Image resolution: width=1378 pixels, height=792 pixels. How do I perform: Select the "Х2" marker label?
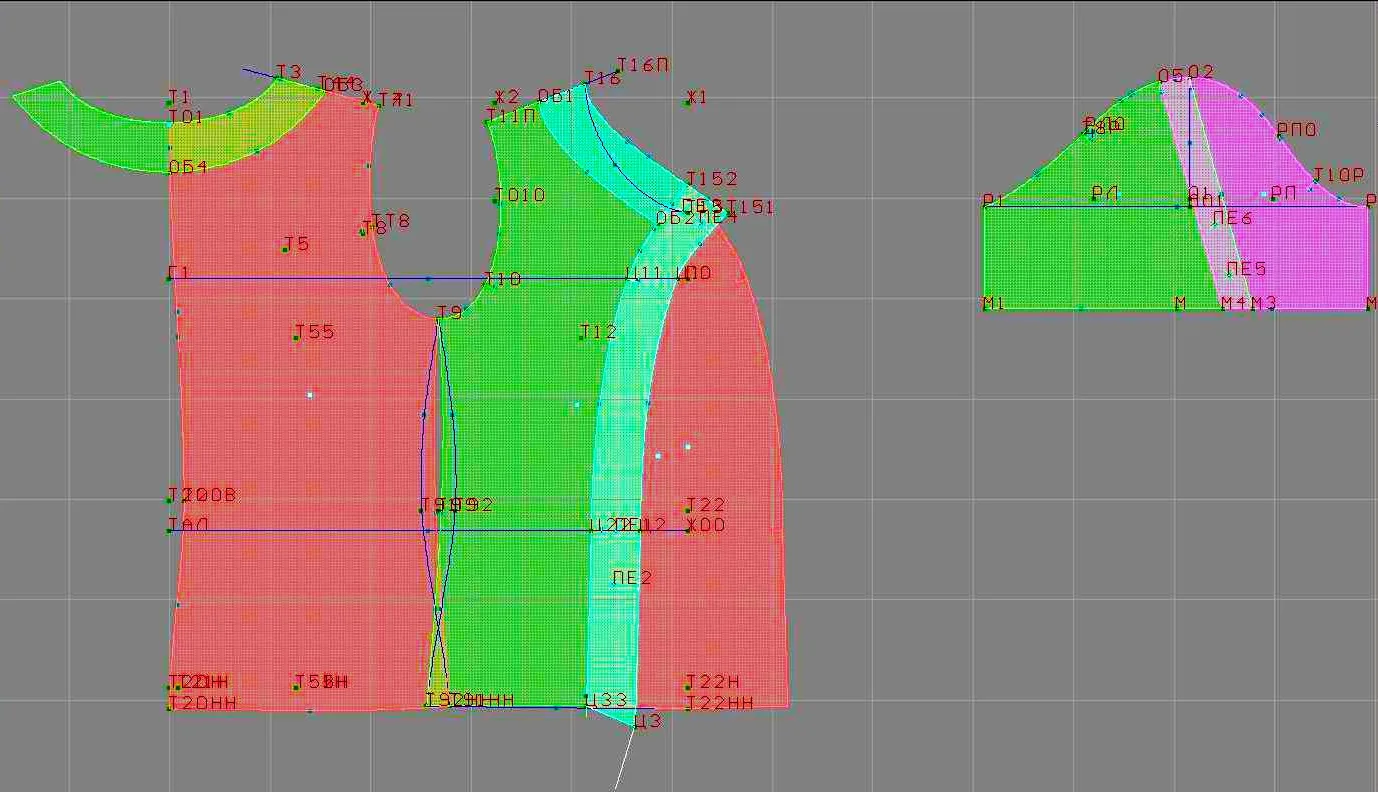pos(507,97)
